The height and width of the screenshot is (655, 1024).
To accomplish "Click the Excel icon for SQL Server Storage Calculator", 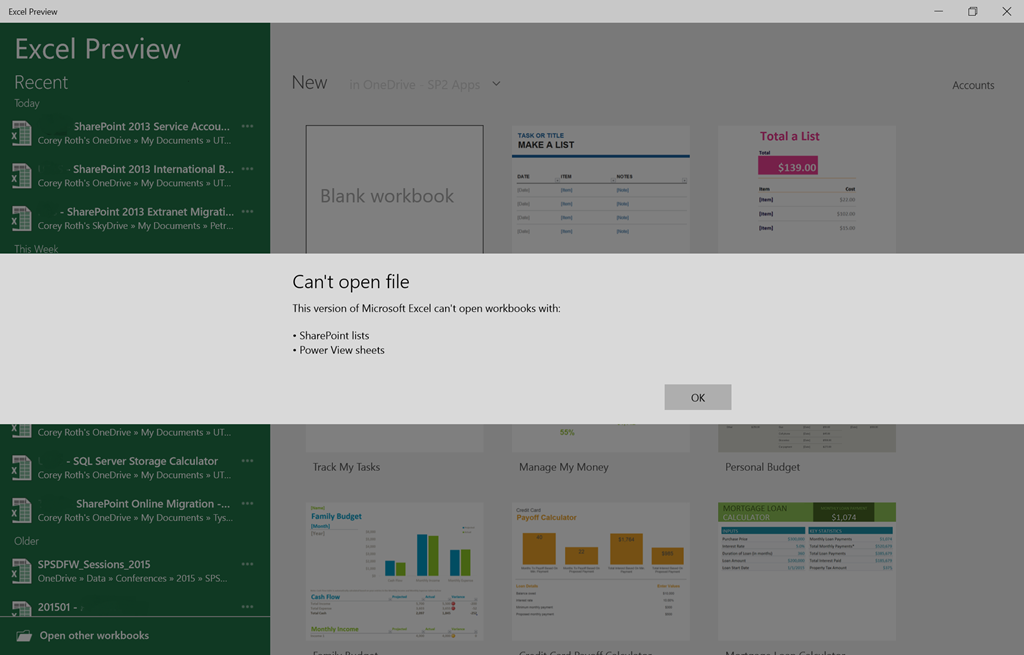I will point(21,468).
